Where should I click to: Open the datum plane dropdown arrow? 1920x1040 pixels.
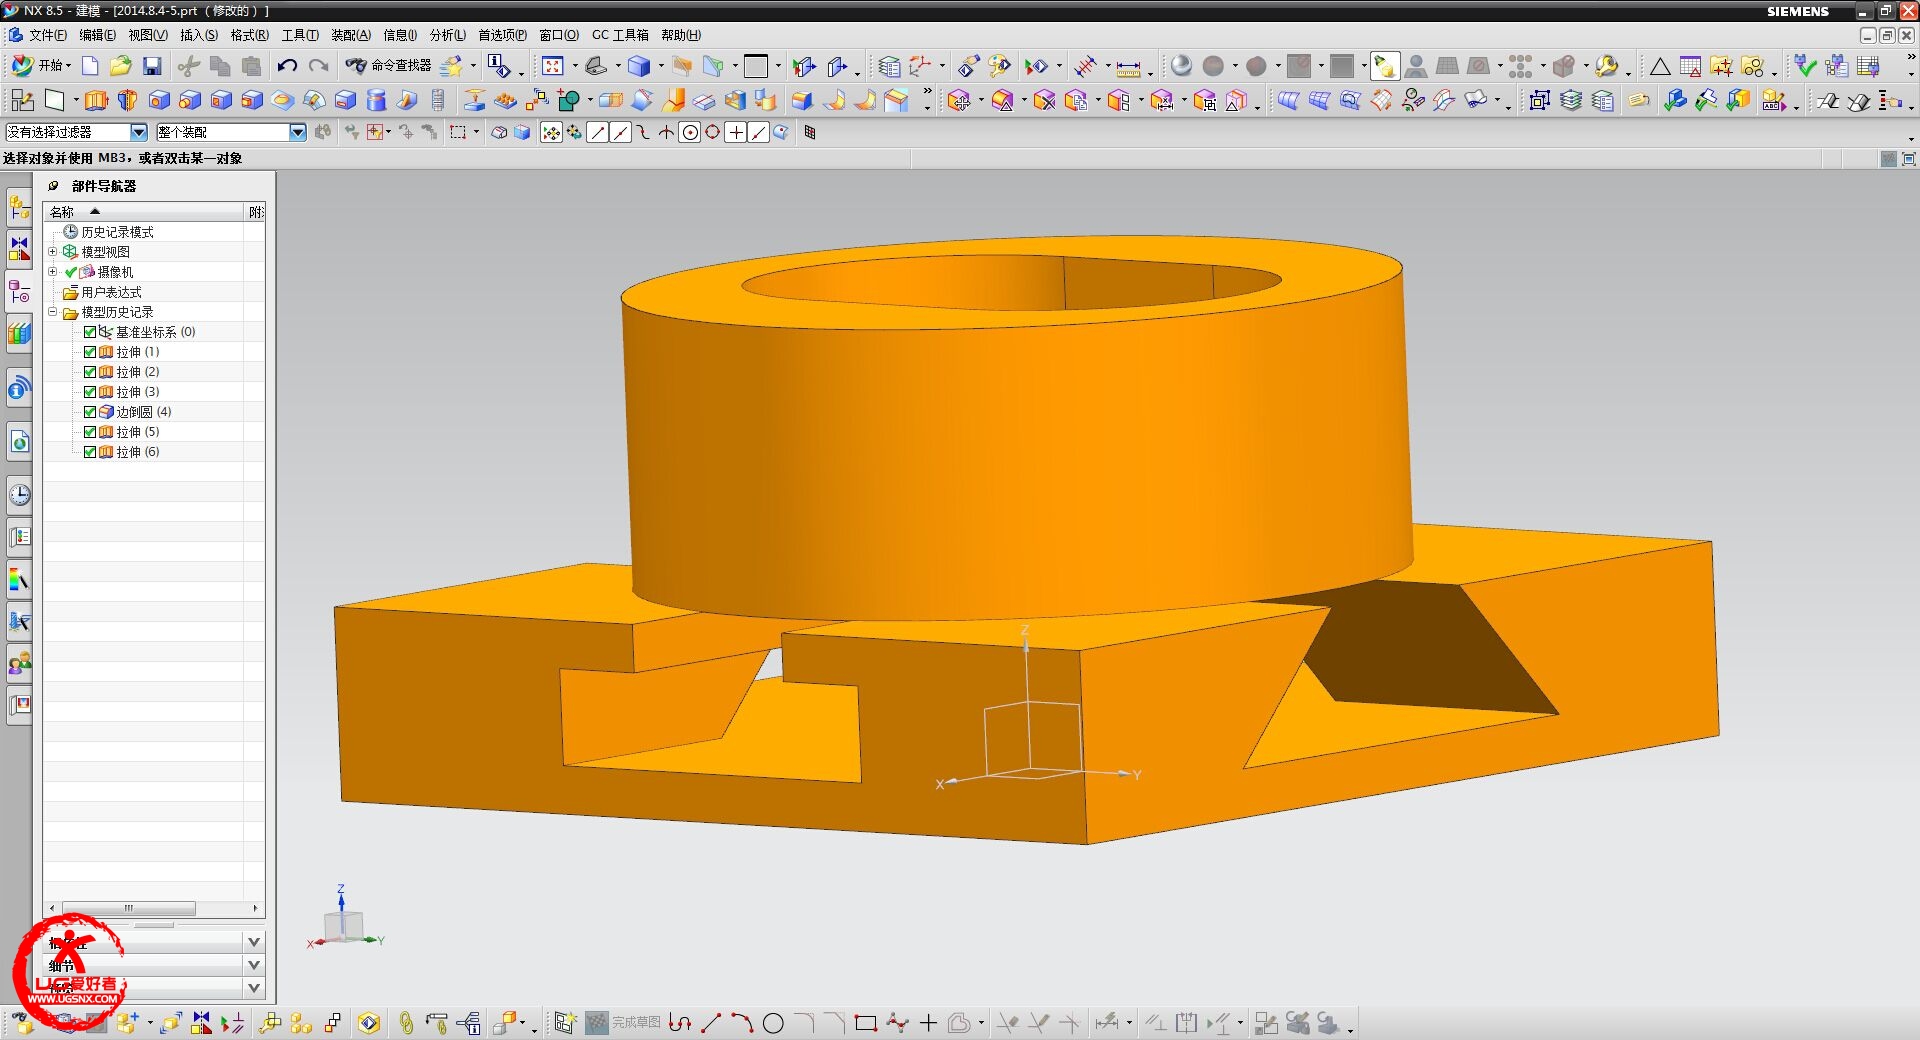pyautogui.click(x=75, y=100)
